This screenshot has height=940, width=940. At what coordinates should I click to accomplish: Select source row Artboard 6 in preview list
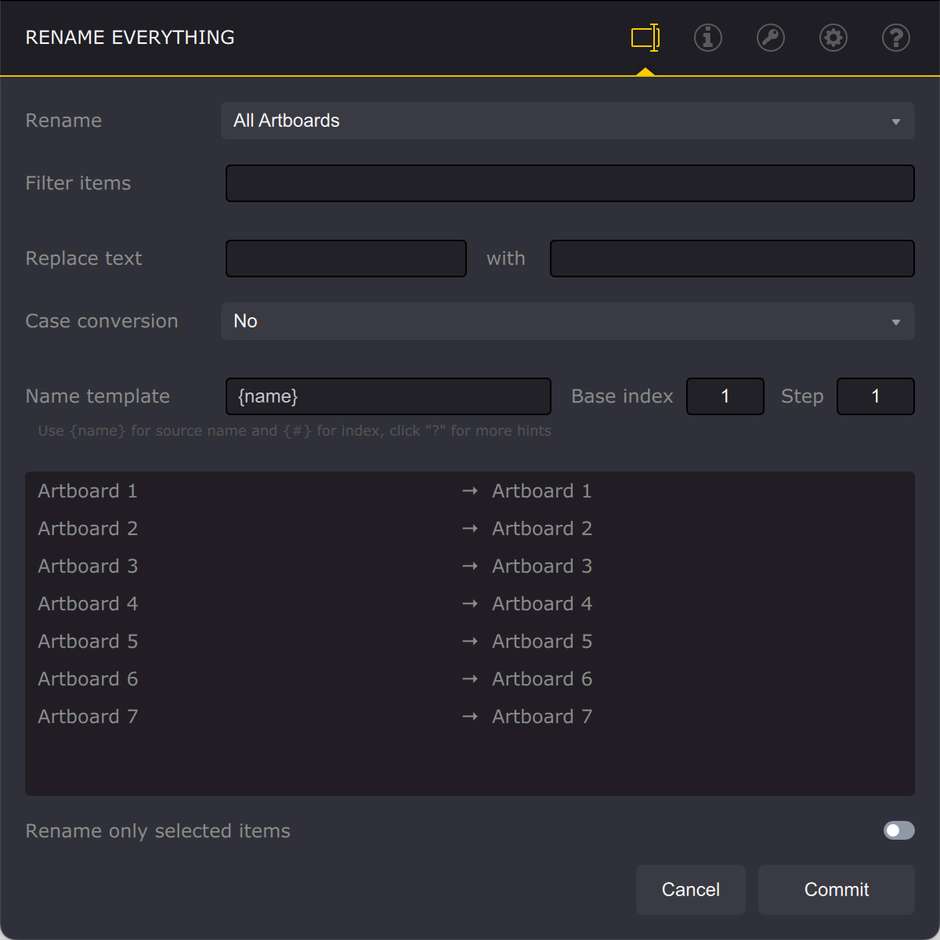(x=88, y=679)
